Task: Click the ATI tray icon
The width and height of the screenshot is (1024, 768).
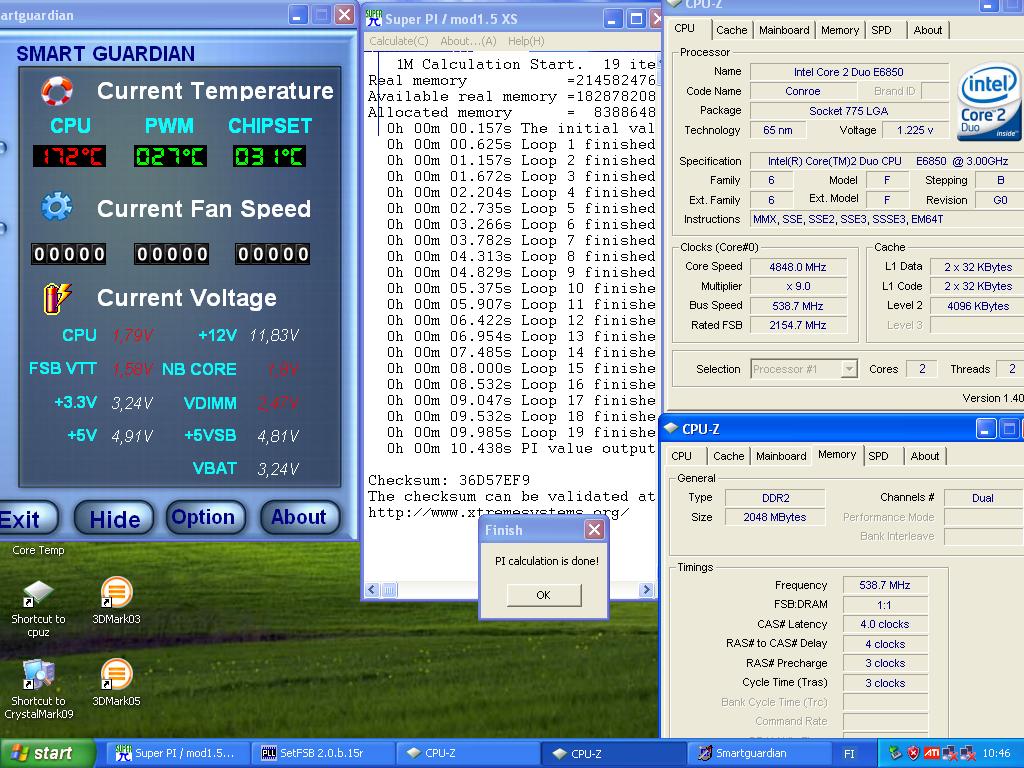Action: (x=931, y=753)
